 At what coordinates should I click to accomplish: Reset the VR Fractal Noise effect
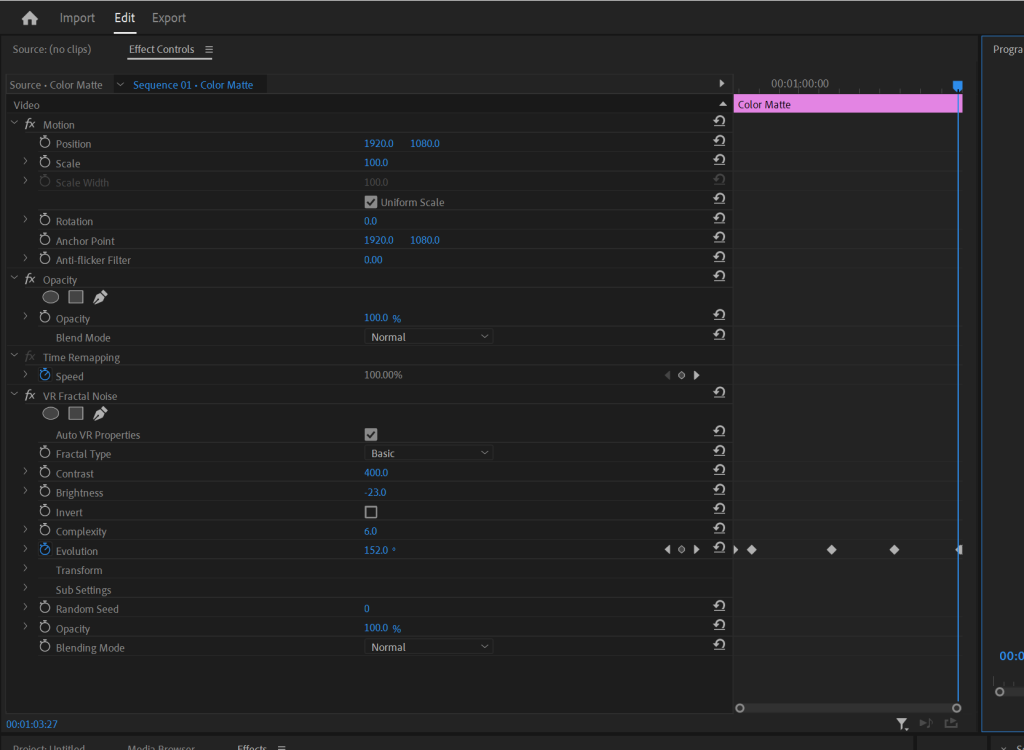pyautogui.click(x=719, y=392)
